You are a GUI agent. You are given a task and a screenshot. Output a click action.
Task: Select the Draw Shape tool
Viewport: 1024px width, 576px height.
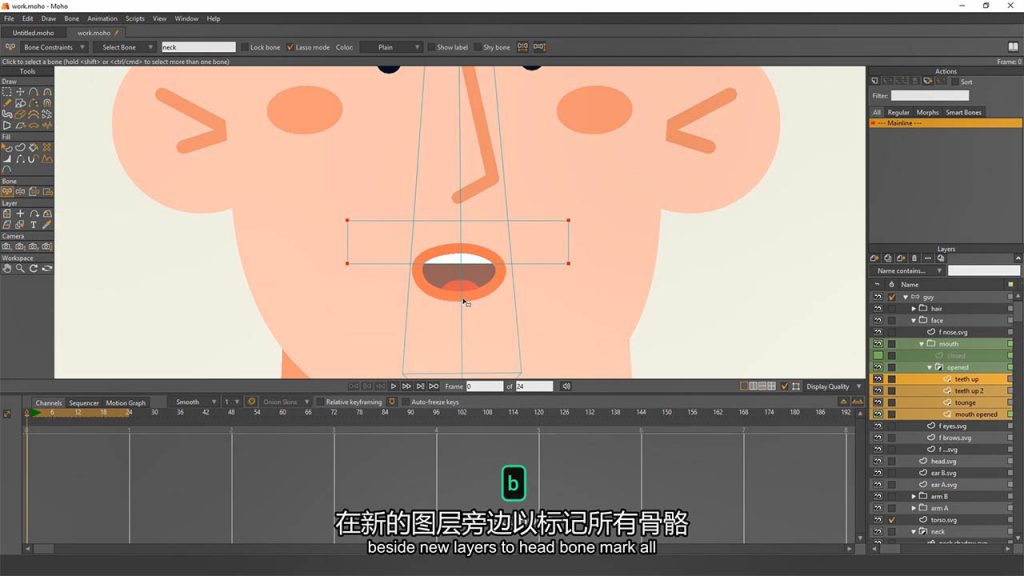click(x=20, y=103)
